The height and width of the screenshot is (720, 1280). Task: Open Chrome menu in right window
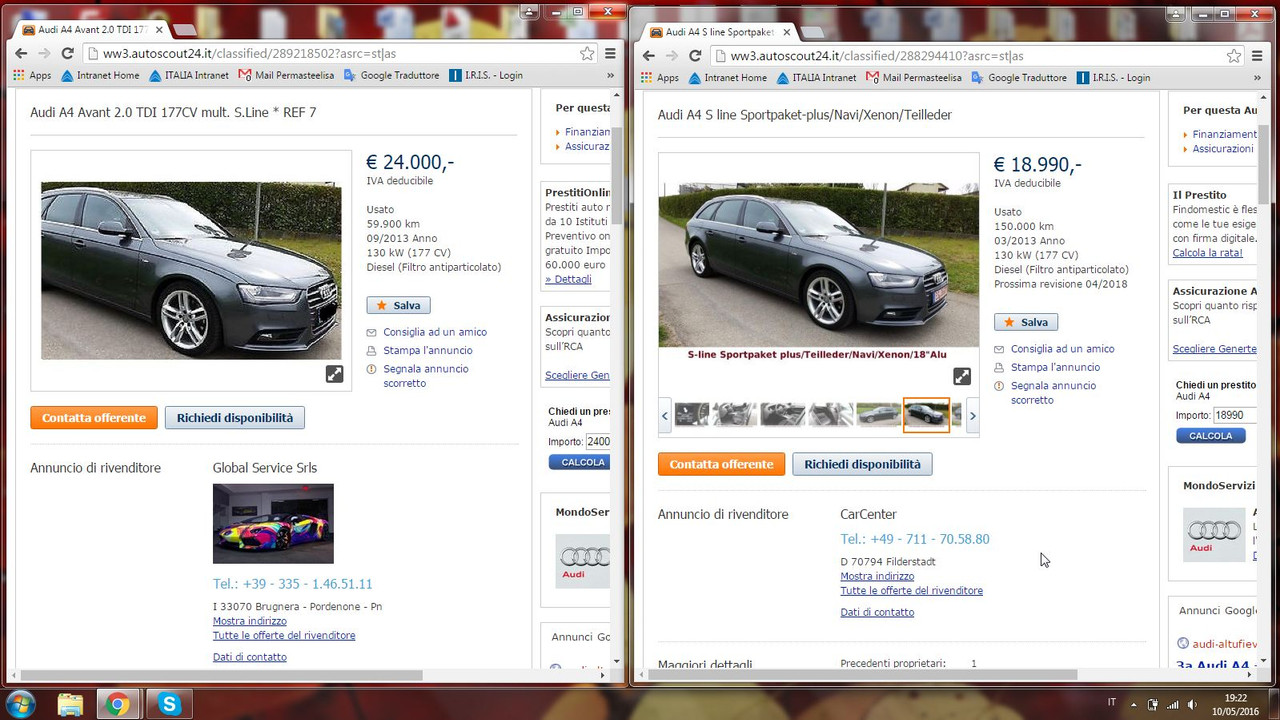1257,56
